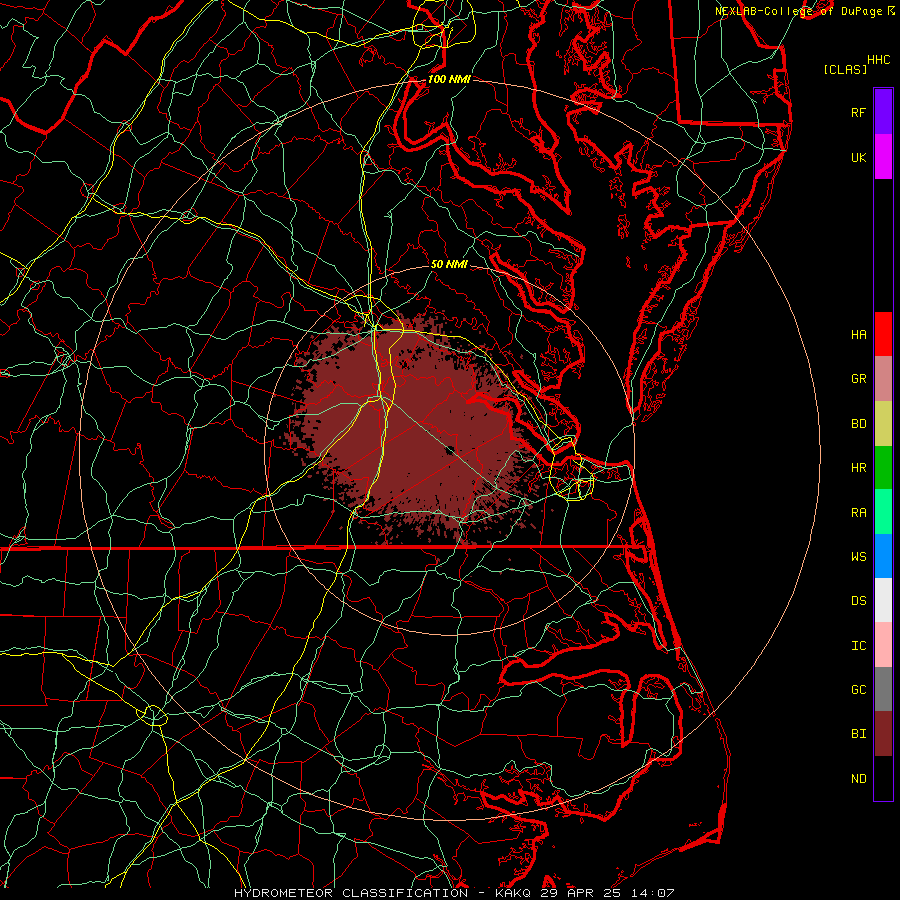Click the 50 NMI range ring label
Screen dimensions: 900x900
coord(449,264)
